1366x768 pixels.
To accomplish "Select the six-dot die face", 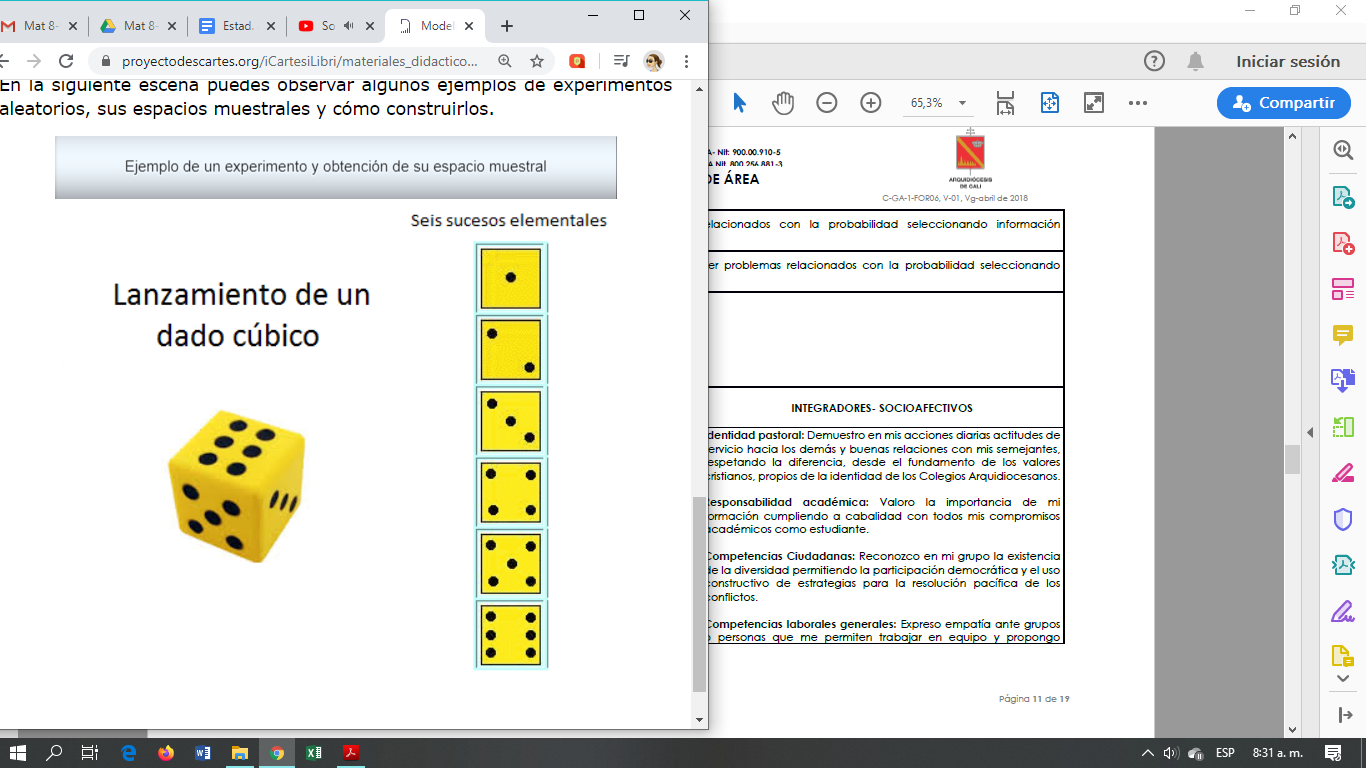I will (x=511, y=634).
